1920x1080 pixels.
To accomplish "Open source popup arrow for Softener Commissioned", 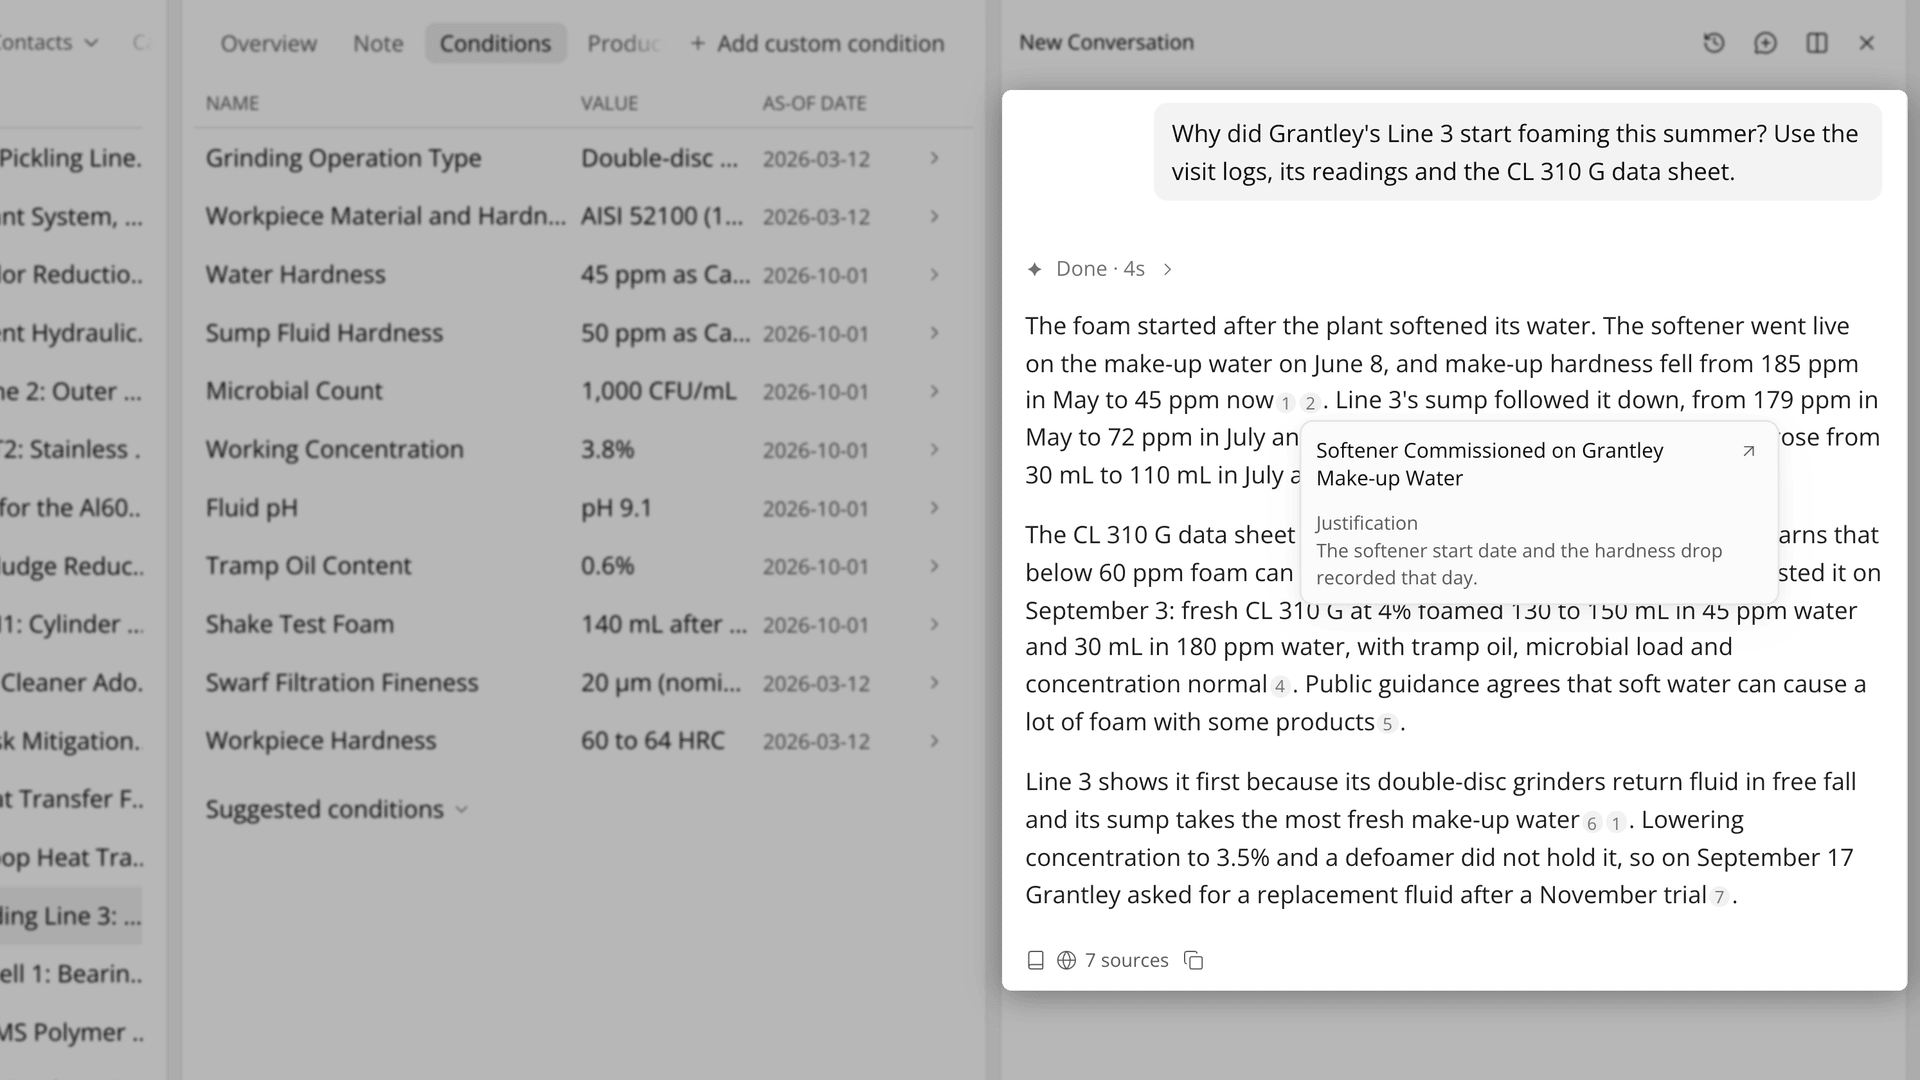I will [x=1748, y=451].
